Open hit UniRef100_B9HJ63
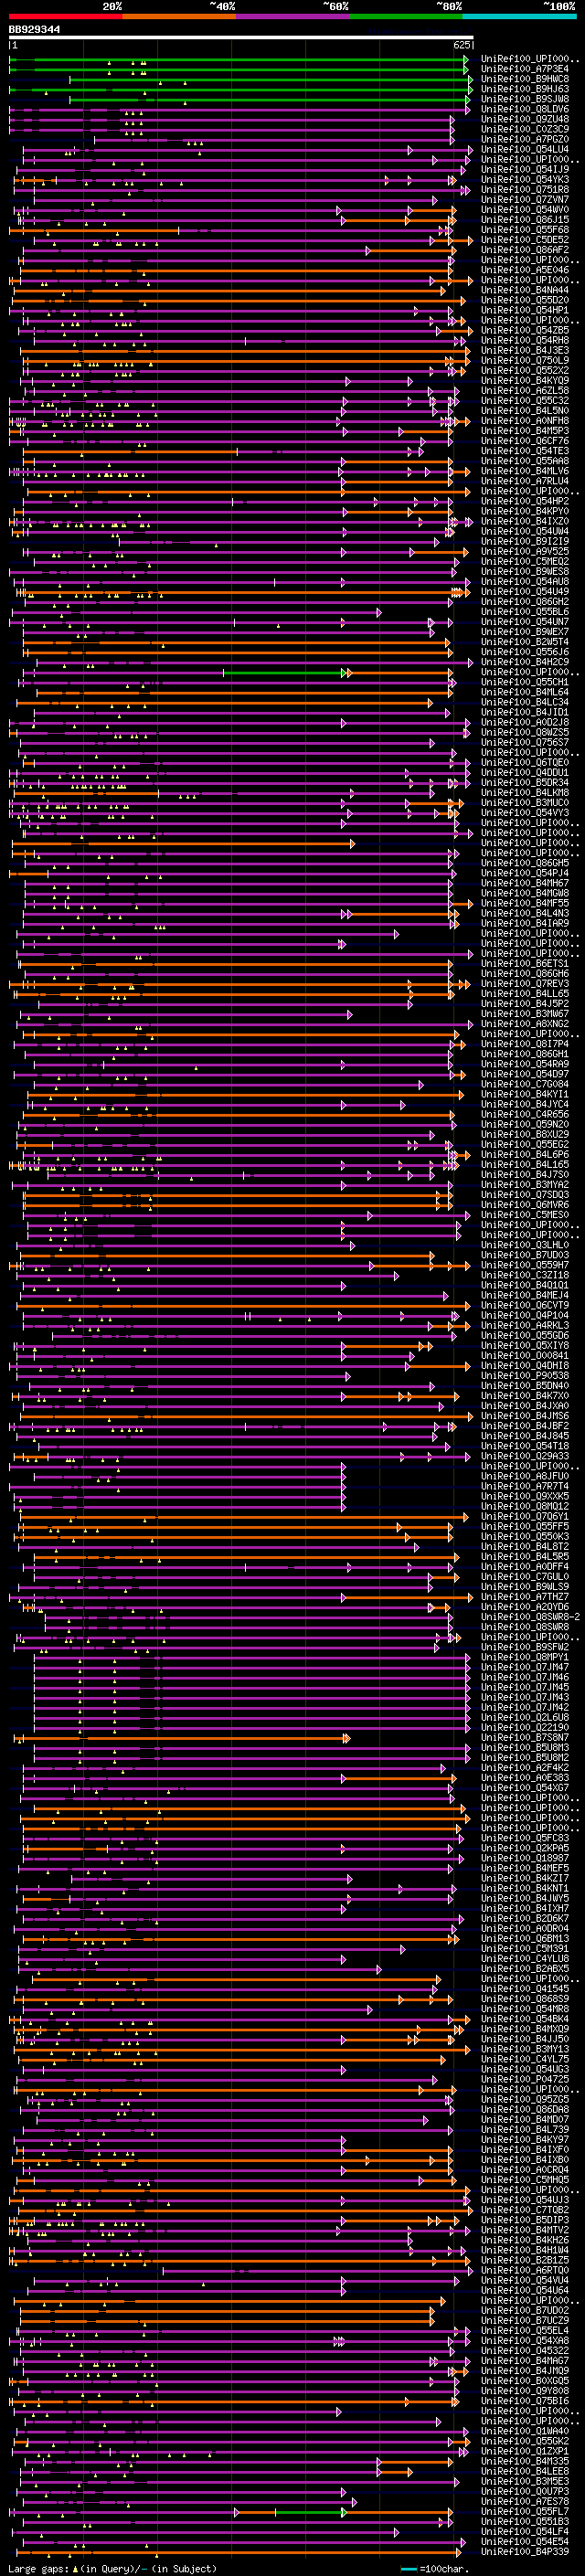 point(525,89)
